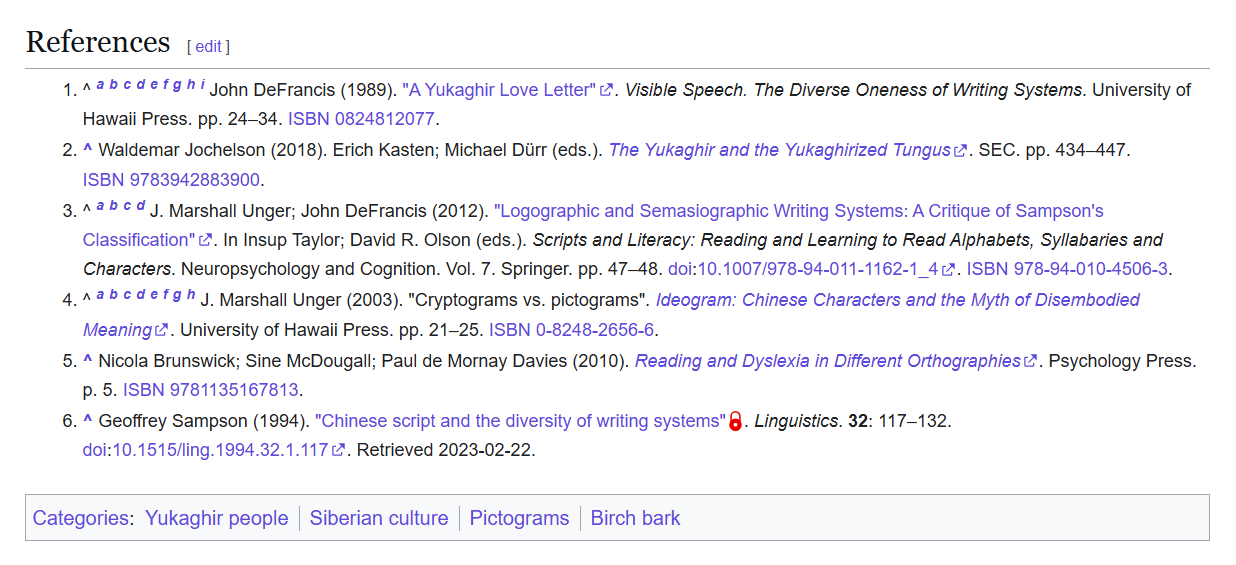The width and height of the screenshot is (1236, 565).
Task: Click author text "John DeFrancis (1989)"
Action: click(303, 90)
